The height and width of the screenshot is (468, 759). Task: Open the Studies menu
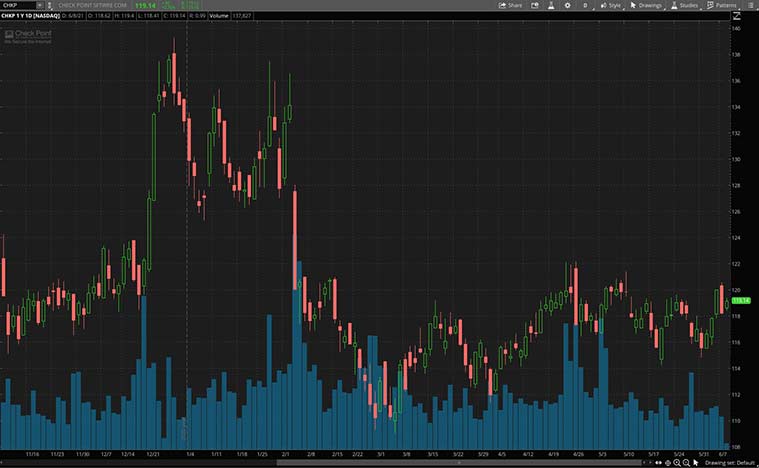(x=684, y=5)
